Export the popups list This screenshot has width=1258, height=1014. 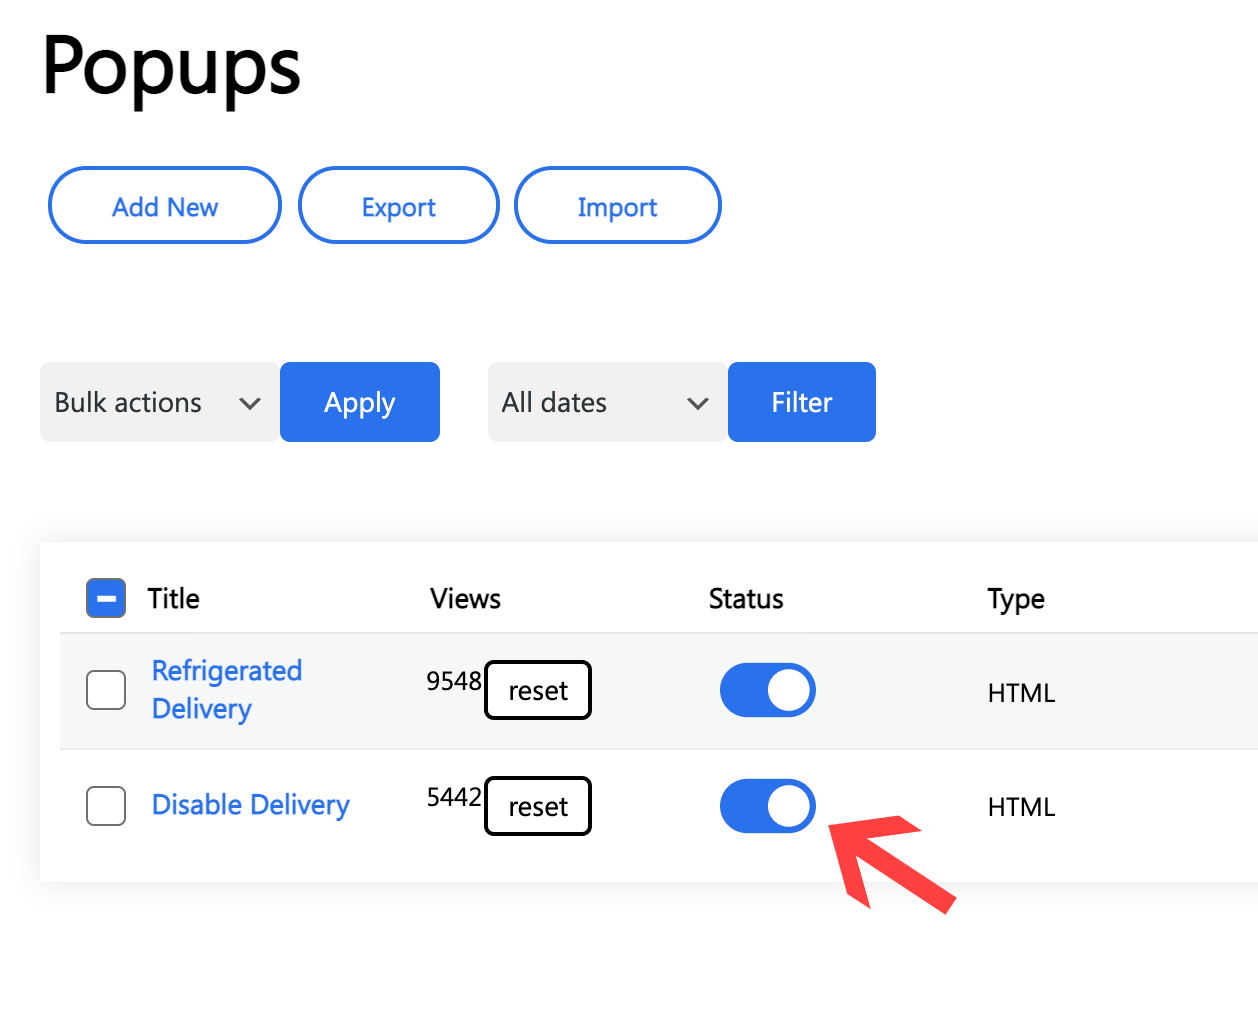click(399, 206)
